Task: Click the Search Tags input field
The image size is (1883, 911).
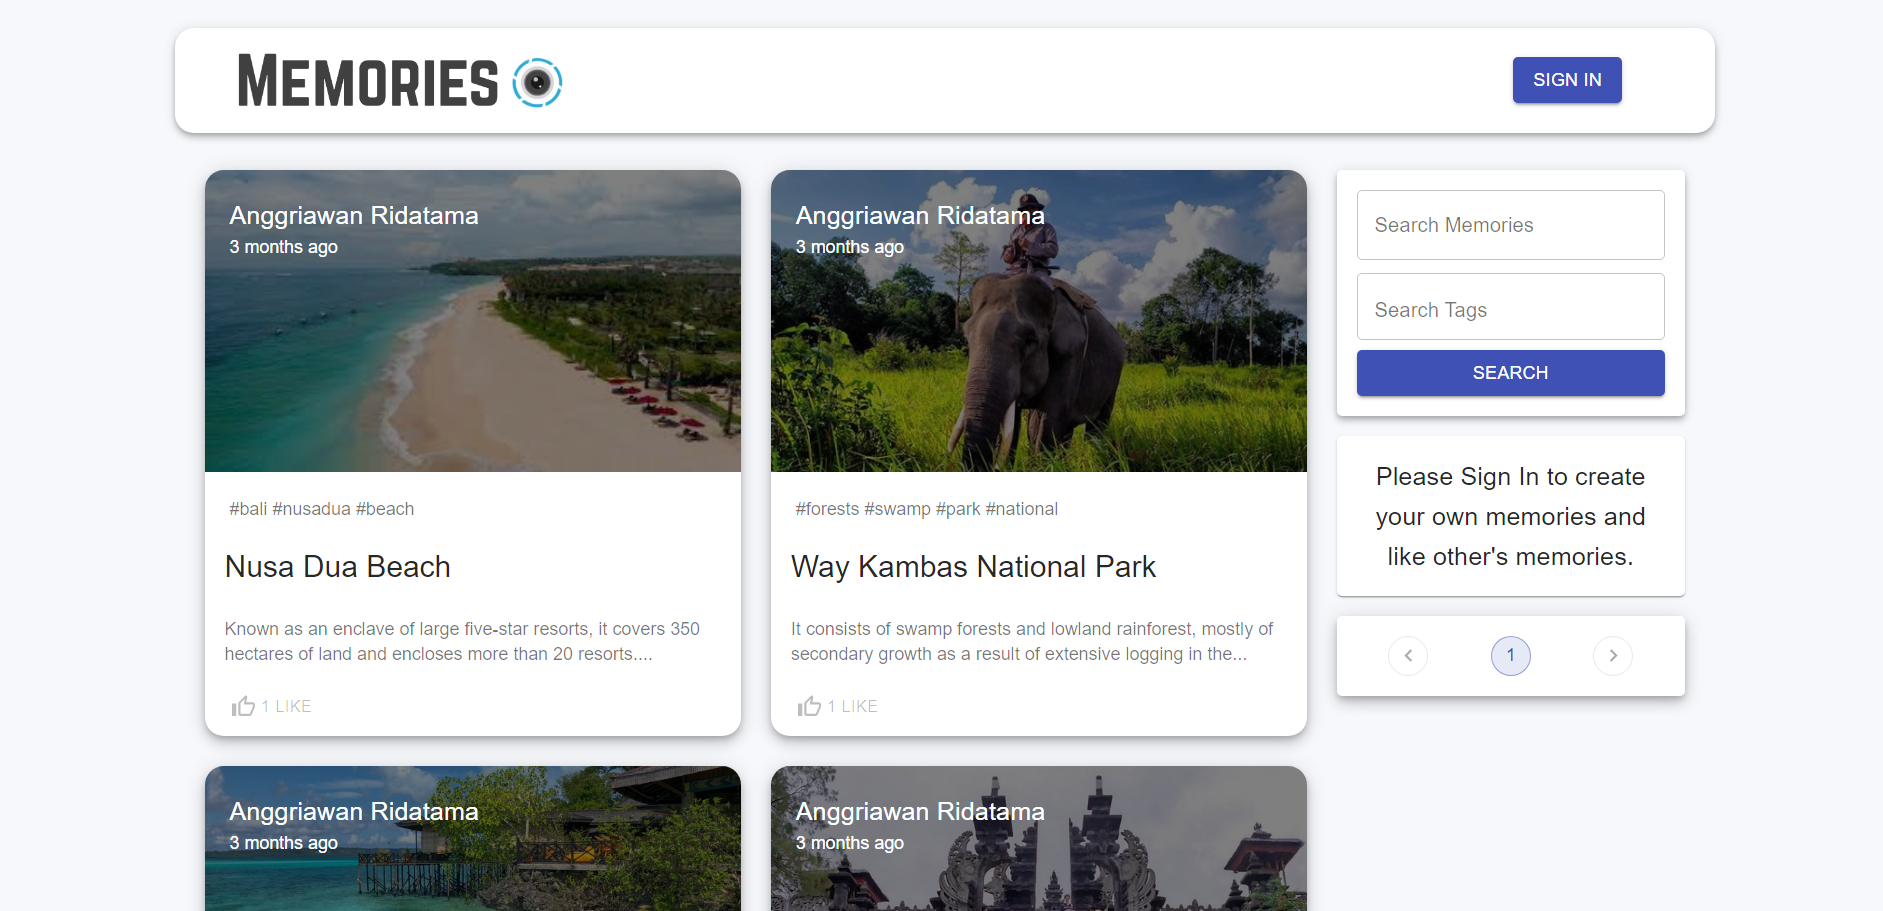Action: pyautogui.click(x=1510, y=308)
